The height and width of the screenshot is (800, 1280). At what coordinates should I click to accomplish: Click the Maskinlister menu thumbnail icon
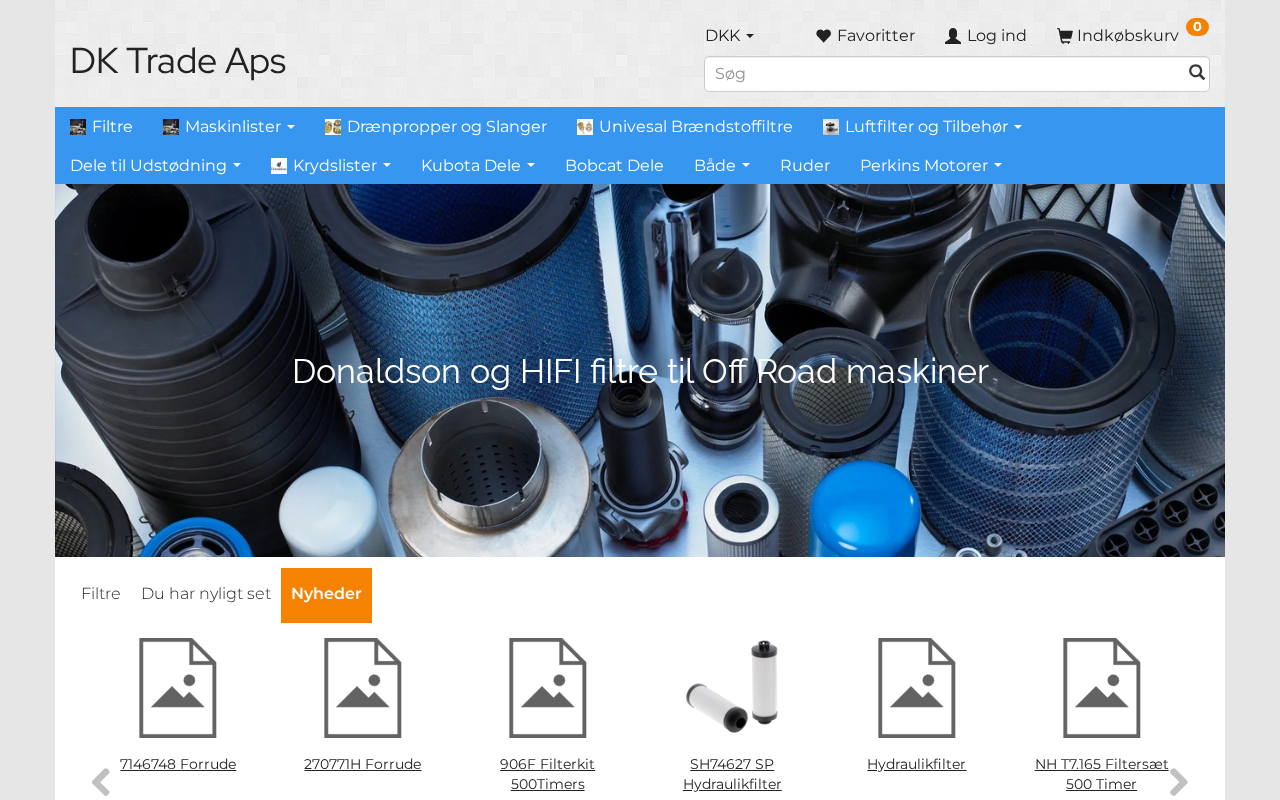coord(171,127)
